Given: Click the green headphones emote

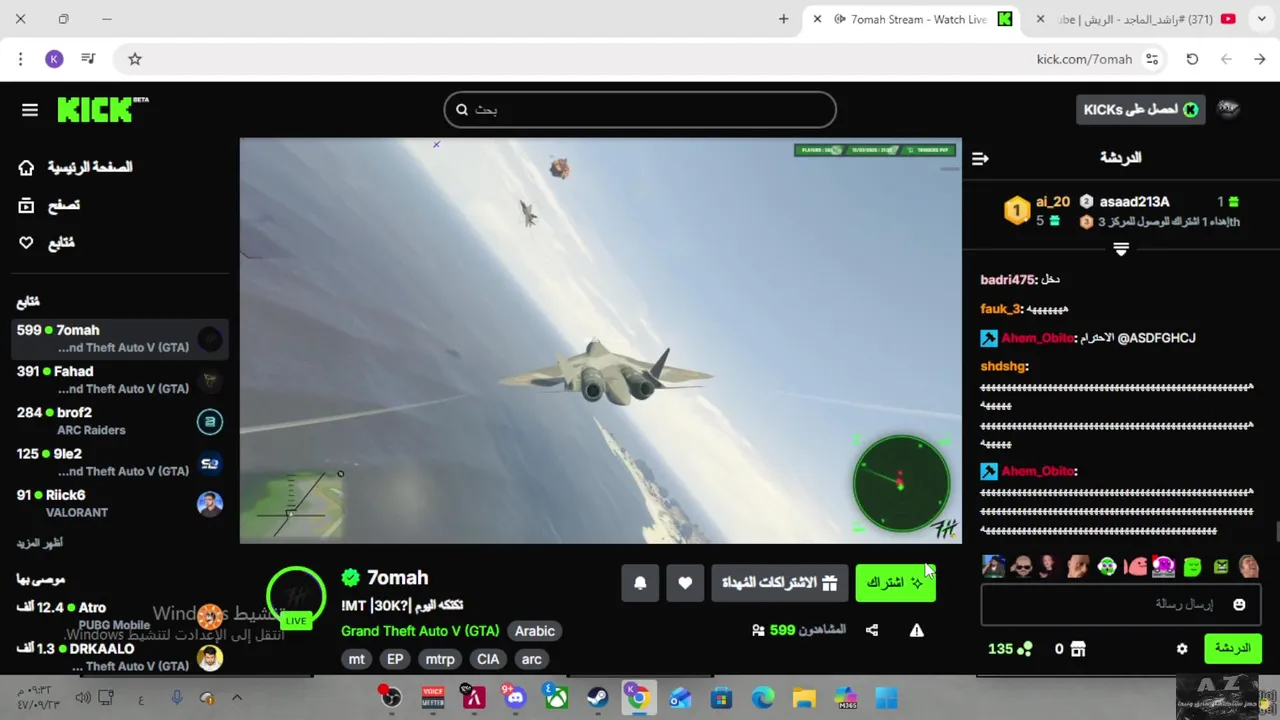Looking at the screenshot, I should (1107, 567).
